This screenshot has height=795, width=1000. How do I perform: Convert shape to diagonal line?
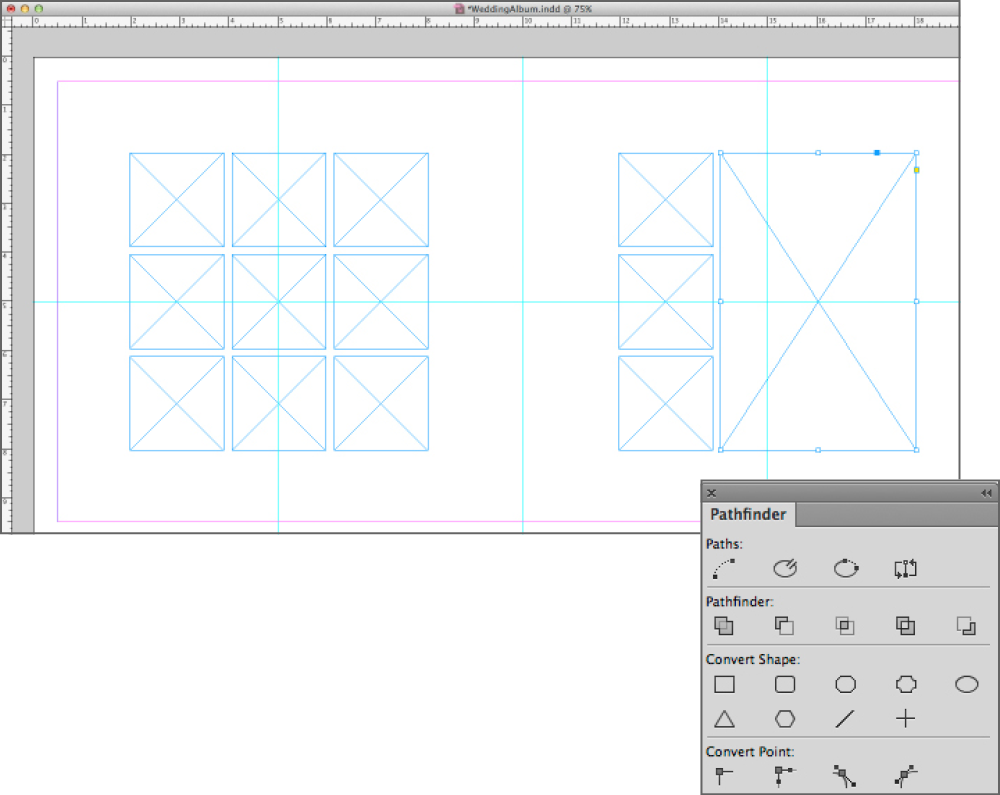tap(845, 719)
